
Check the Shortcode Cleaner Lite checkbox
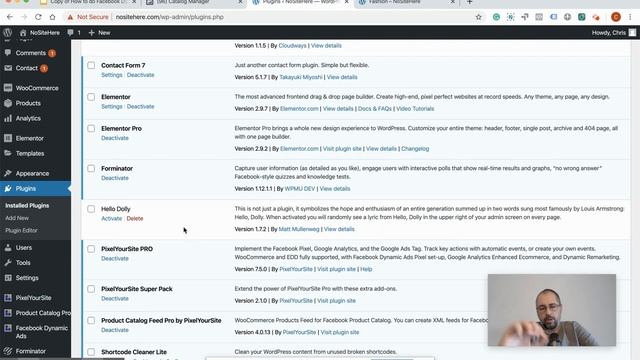(x=91, y=352)
